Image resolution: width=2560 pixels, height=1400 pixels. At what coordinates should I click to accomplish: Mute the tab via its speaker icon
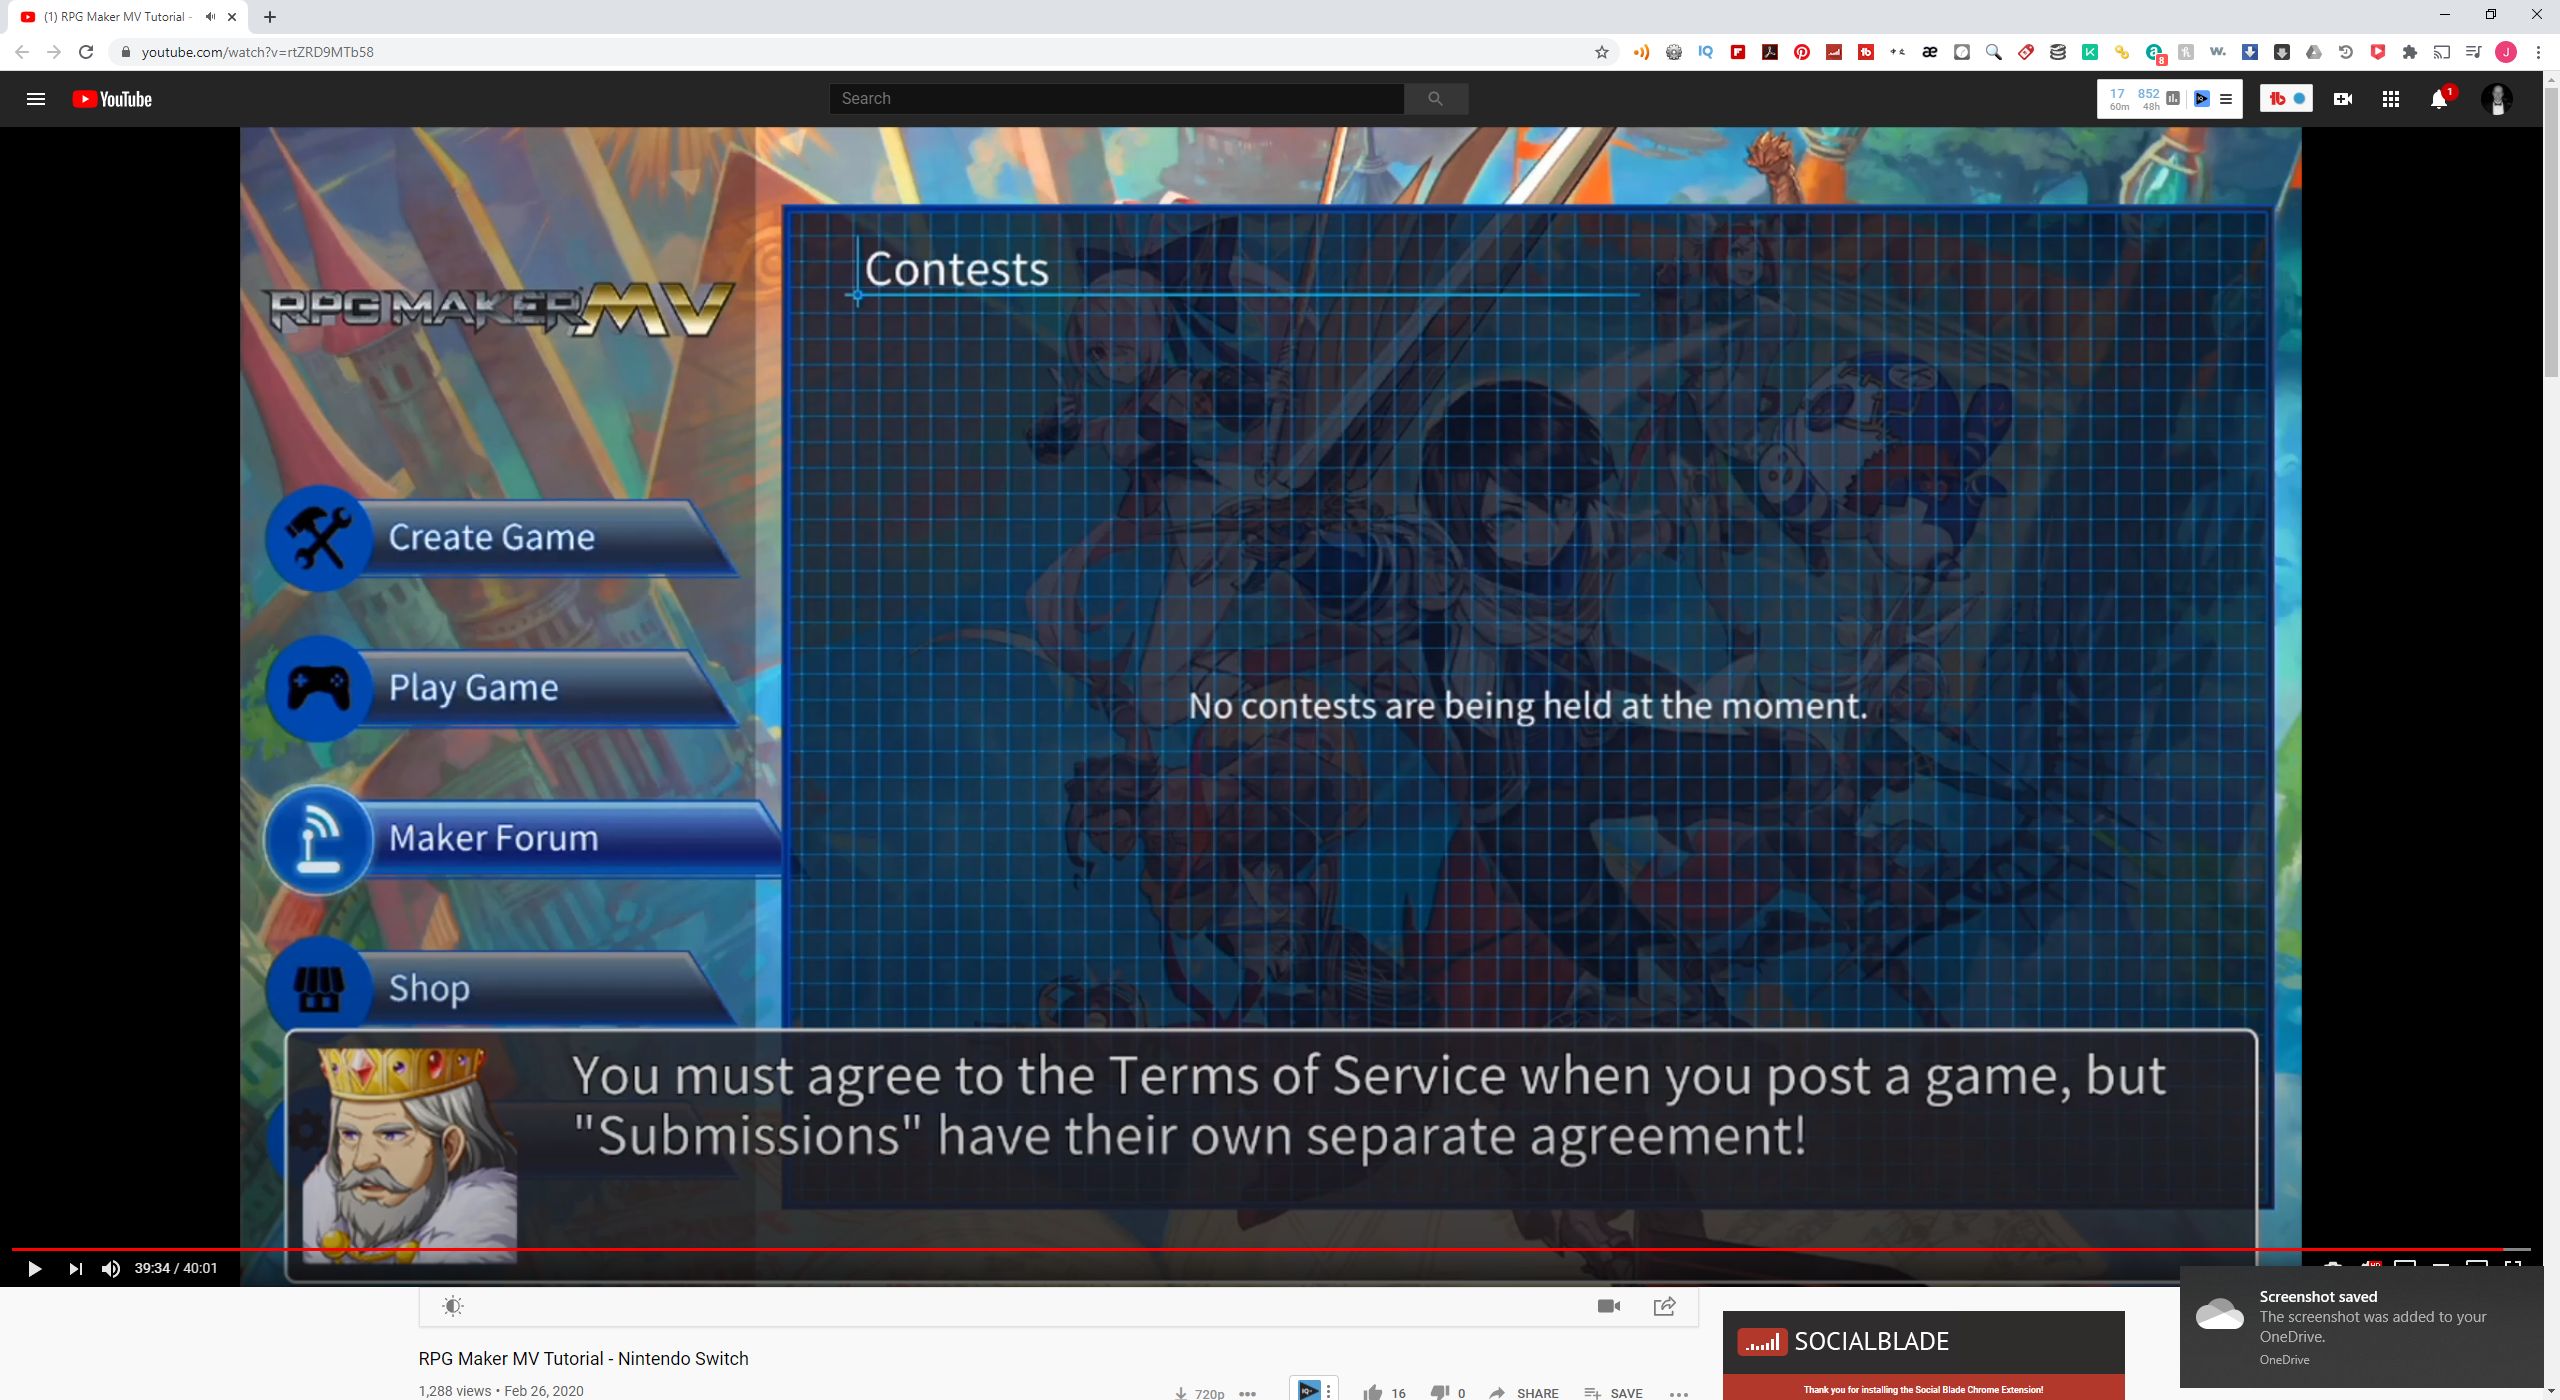[210, 17]
